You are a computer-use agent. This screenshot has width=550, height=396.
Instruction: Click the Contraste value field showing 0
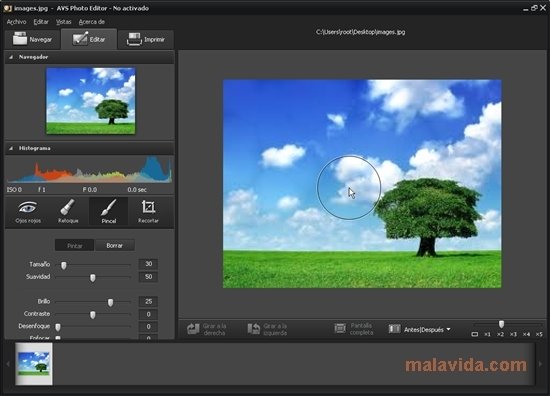pos(148,314)
